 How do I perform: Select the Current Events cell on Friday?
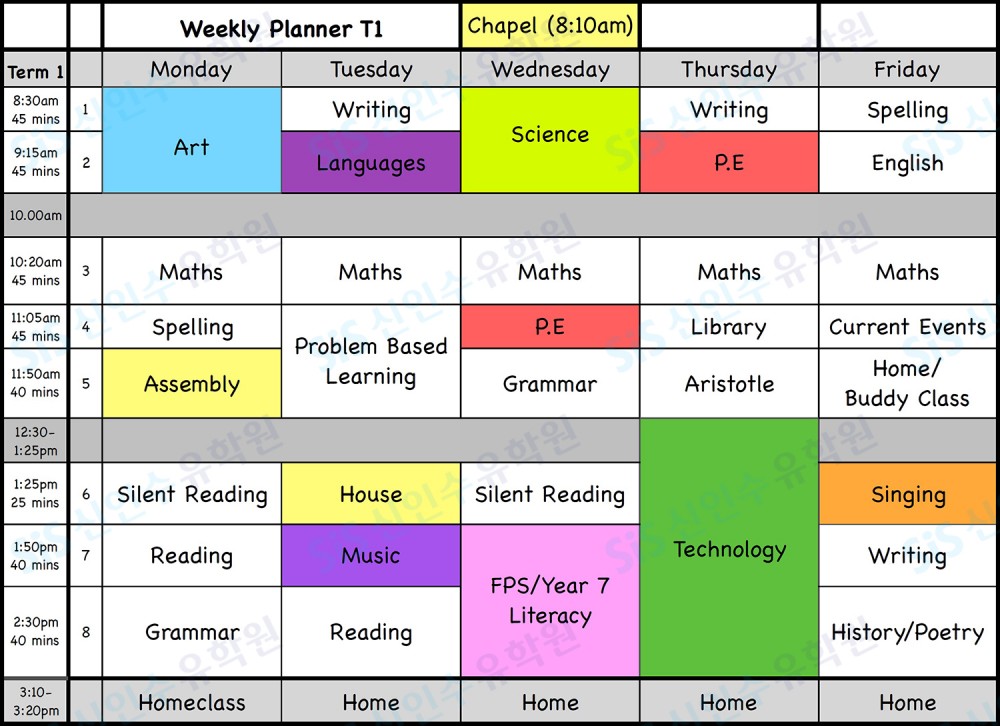tap(908, 327)
